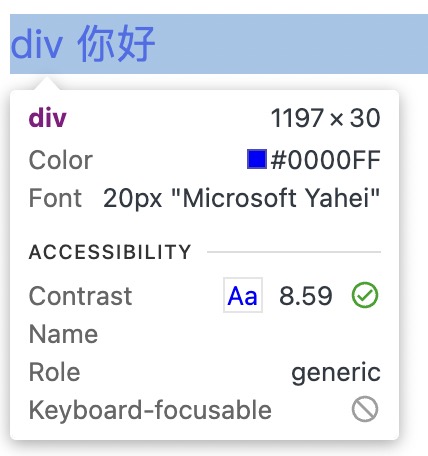Click the 1197 × 30 dimensions text
Image resolution: width=428 pixels, height=456 pixels.
click(325, 118)
